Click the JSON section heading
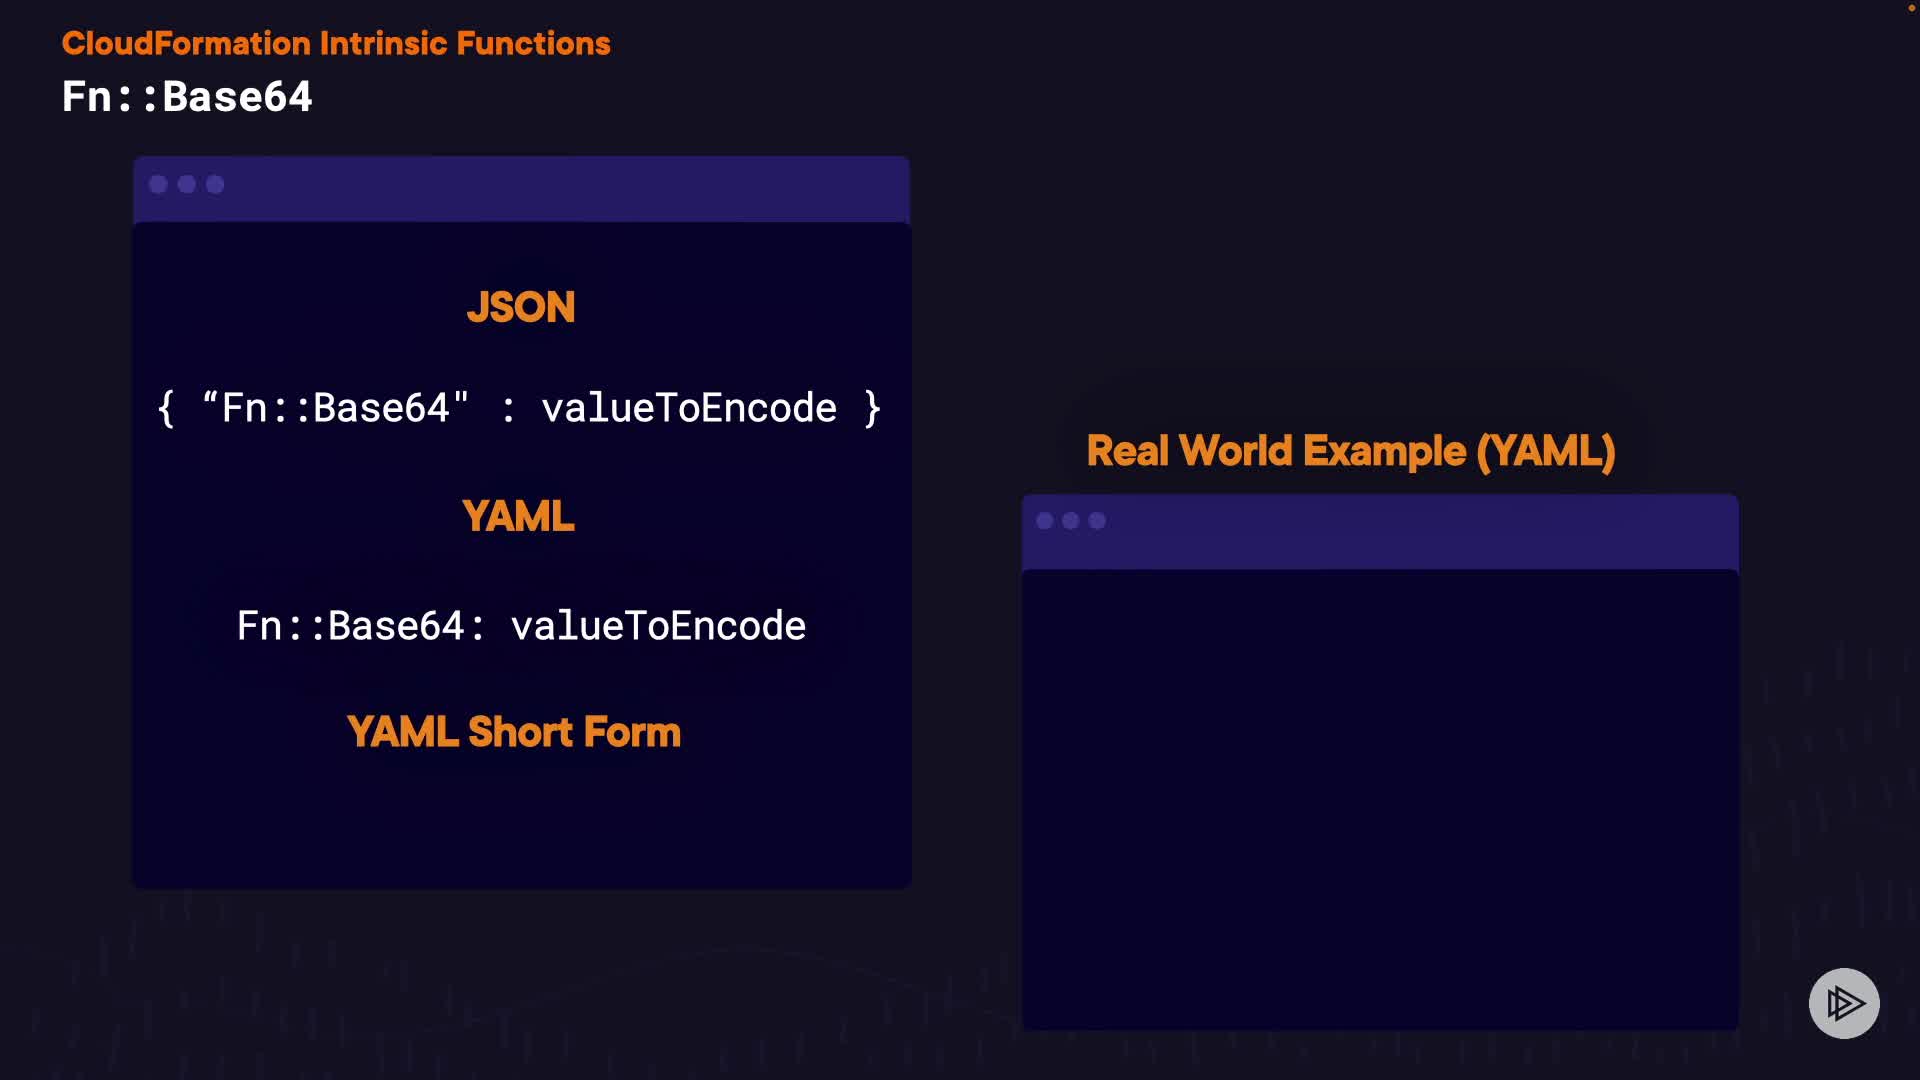 click(520, 307)
